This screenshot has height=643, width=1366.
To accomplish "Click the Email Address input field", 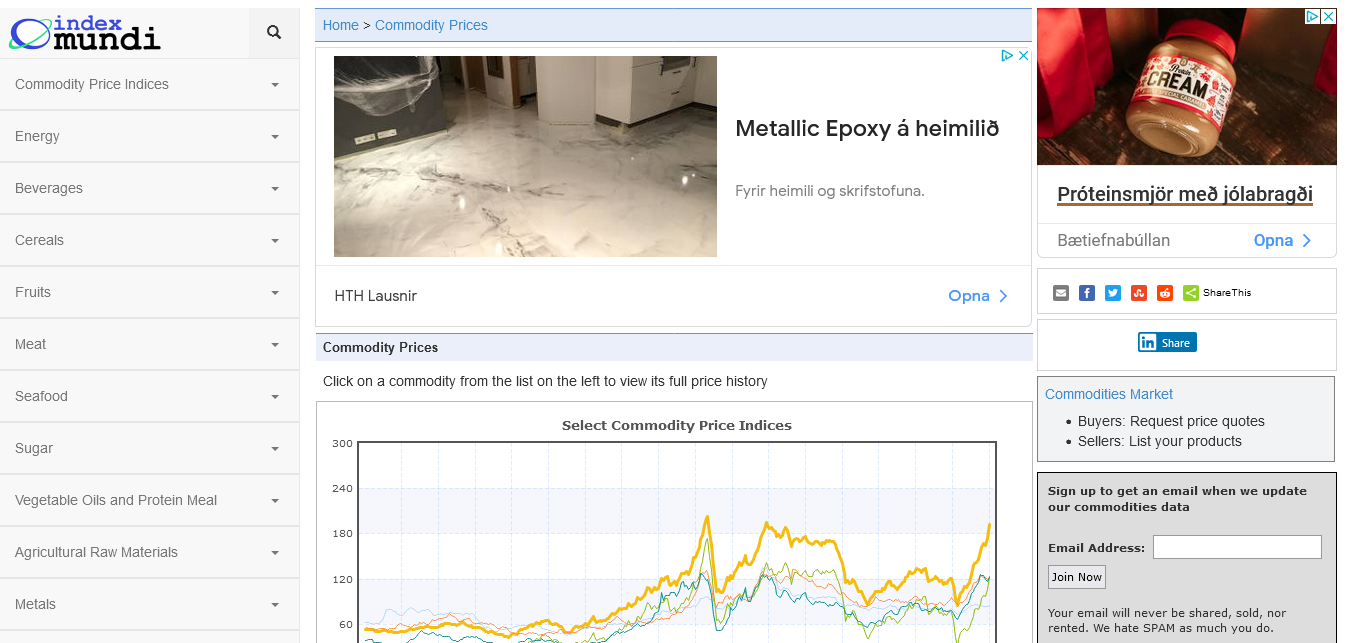I will (1237, 547).
